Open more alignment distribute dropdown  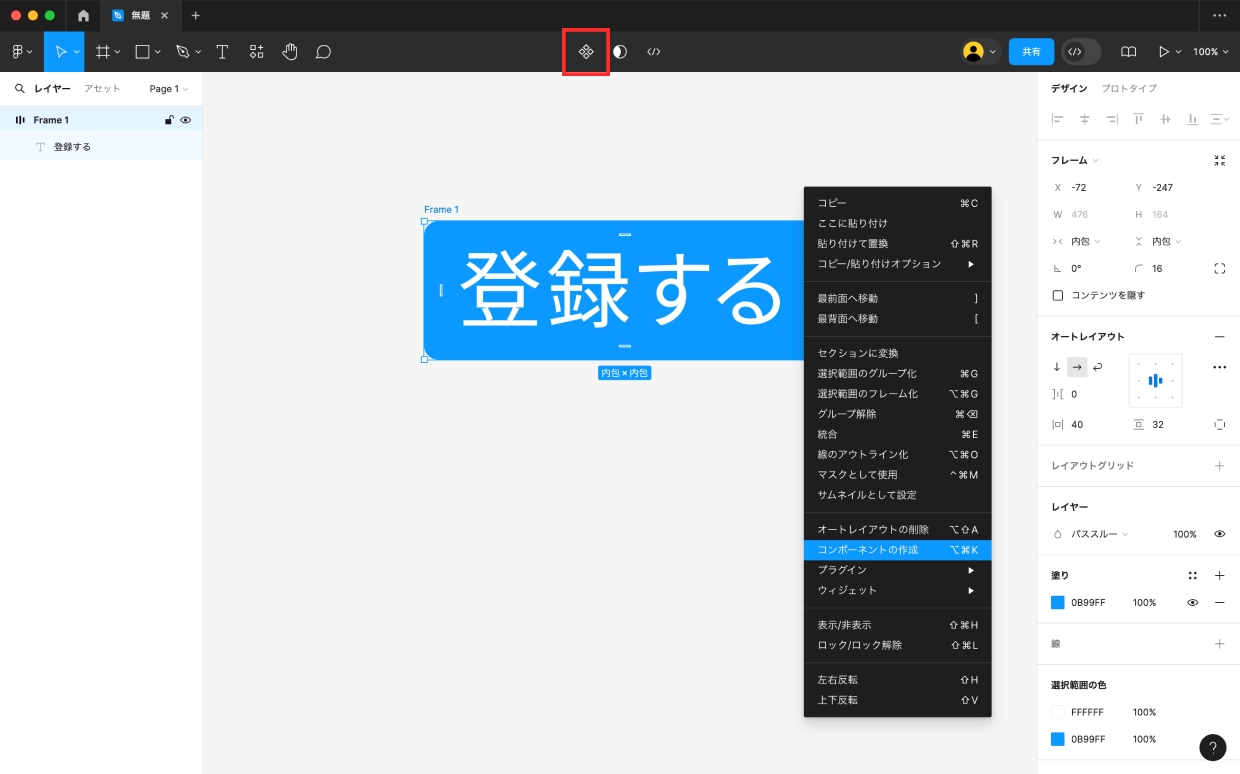coord(1220,119)
